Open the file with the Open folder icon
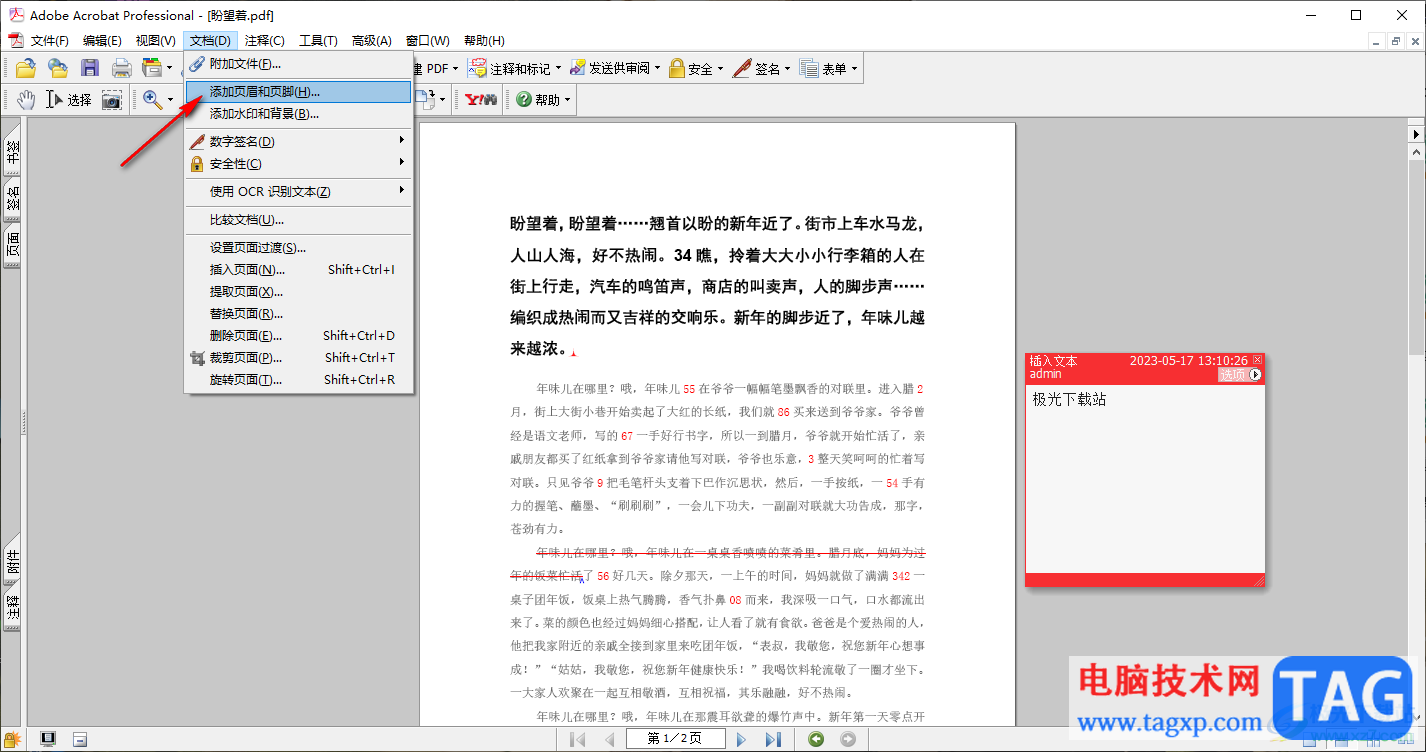Viewport: 1426px width, 752px height. click(25, 68)
